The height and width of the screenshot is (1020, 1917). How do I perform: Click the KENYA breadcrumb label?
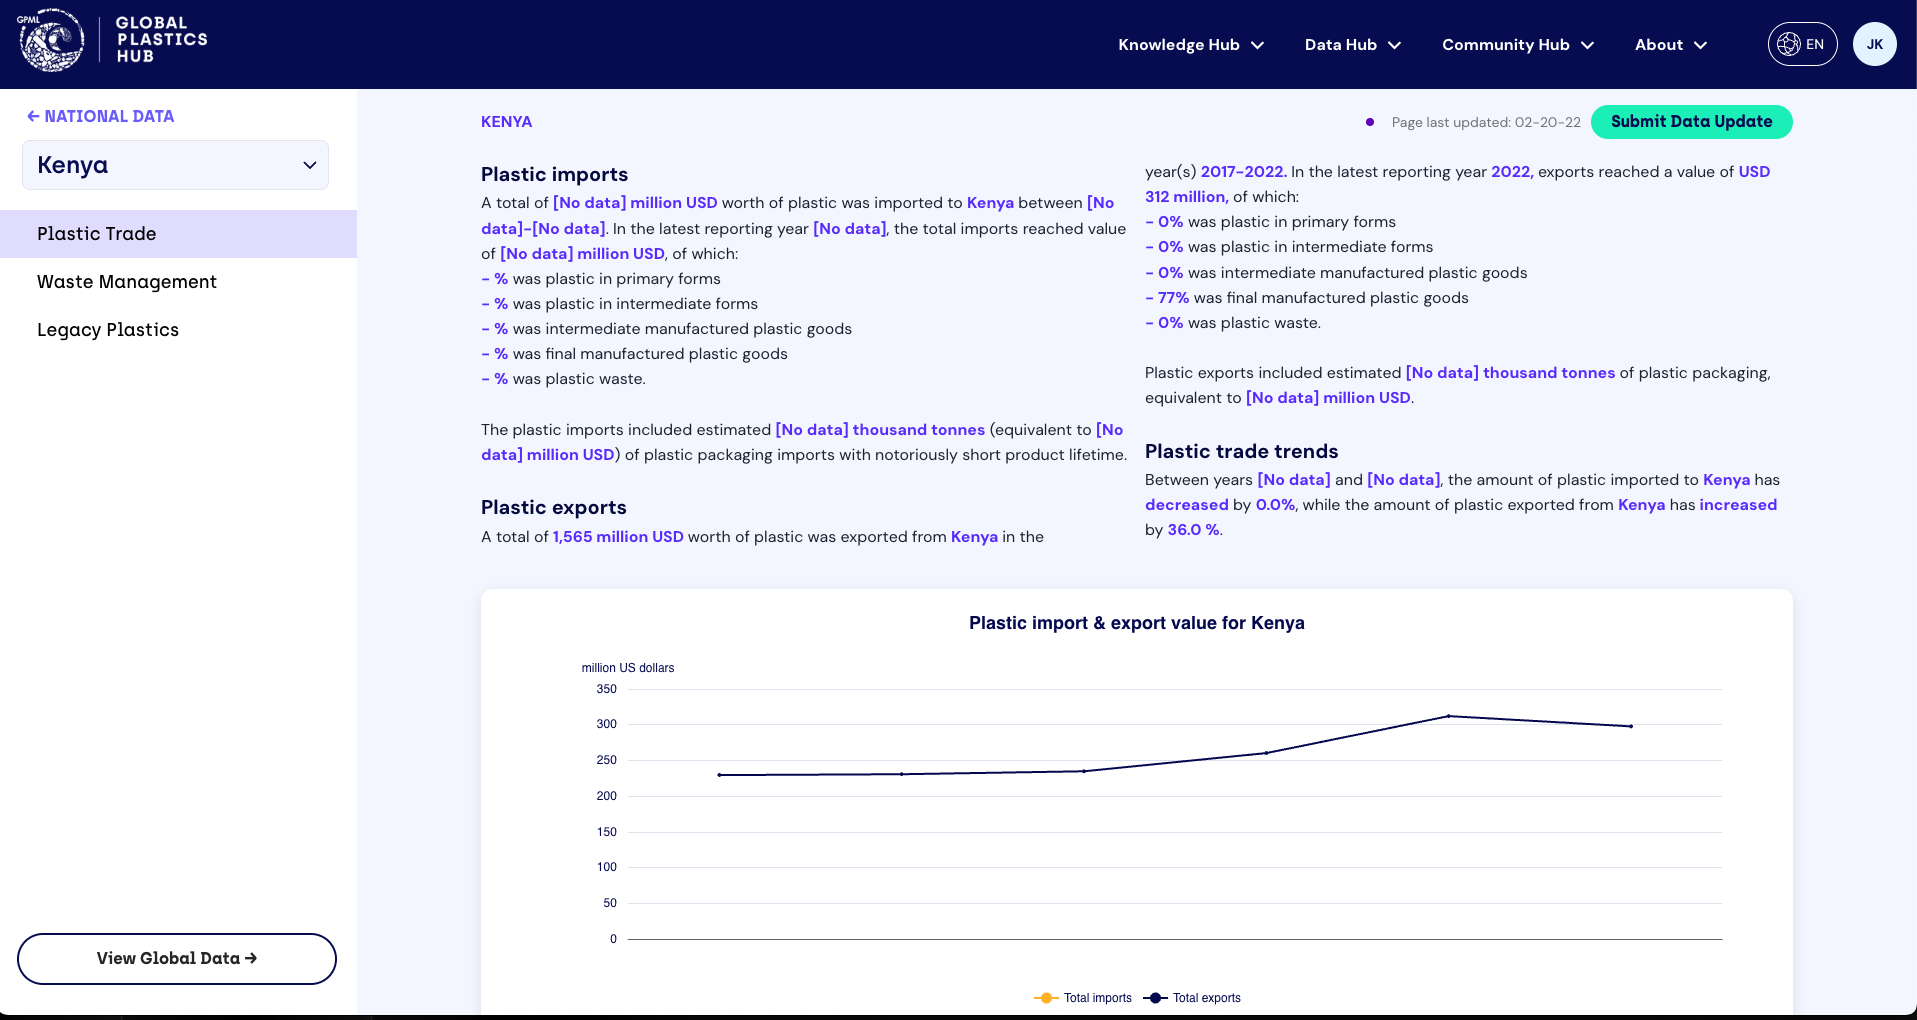(x=506, y=122)
